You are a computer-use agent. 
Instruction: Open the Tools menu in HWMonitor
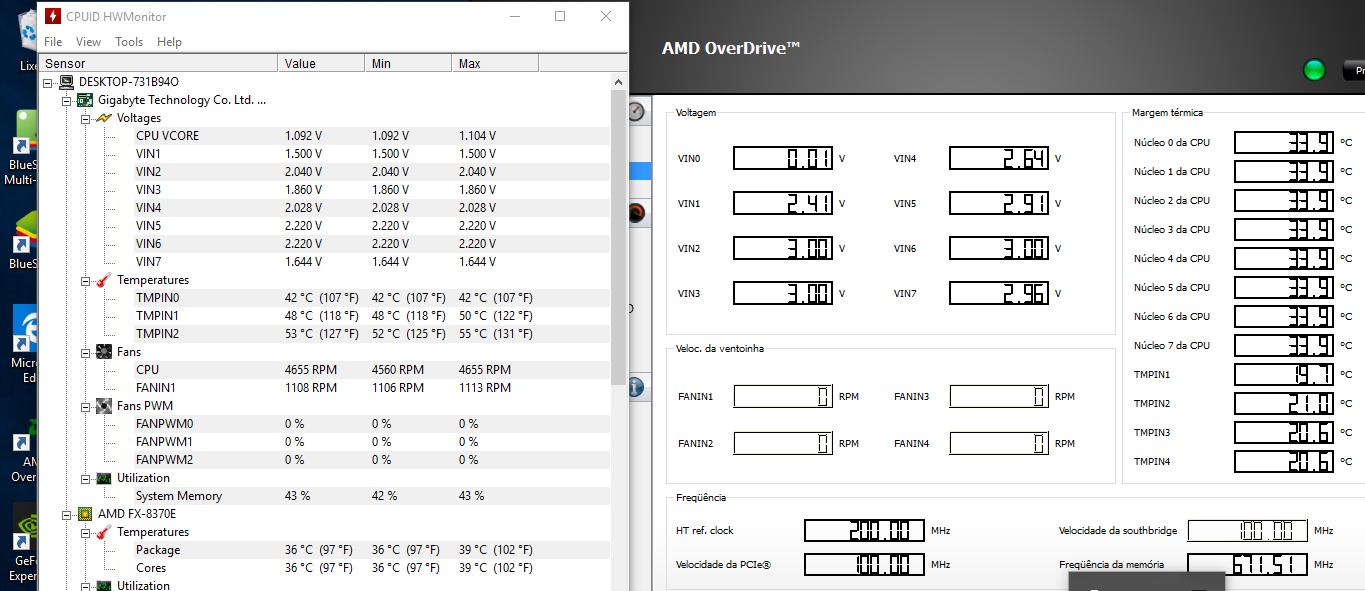tap(129, 42)
